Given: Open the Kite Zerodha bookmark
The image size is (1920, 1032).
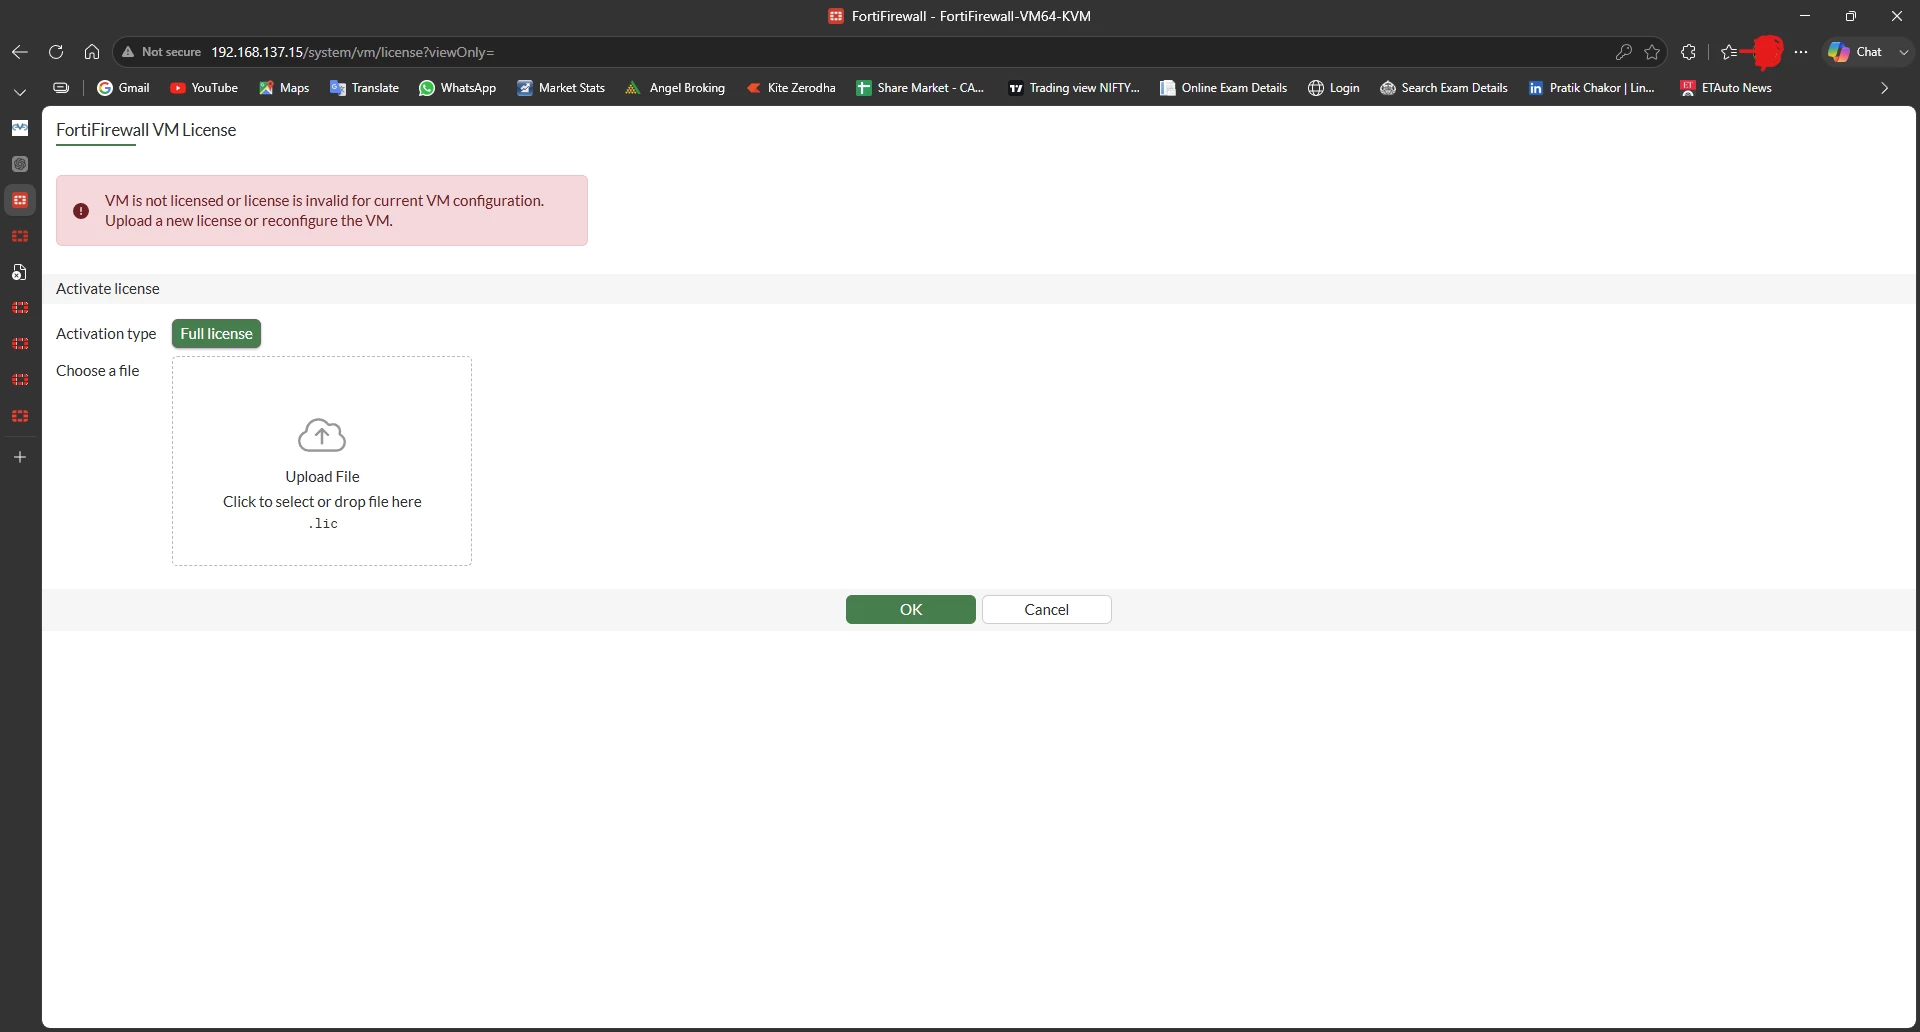Looking at the screenshot, I should point(791,88).
